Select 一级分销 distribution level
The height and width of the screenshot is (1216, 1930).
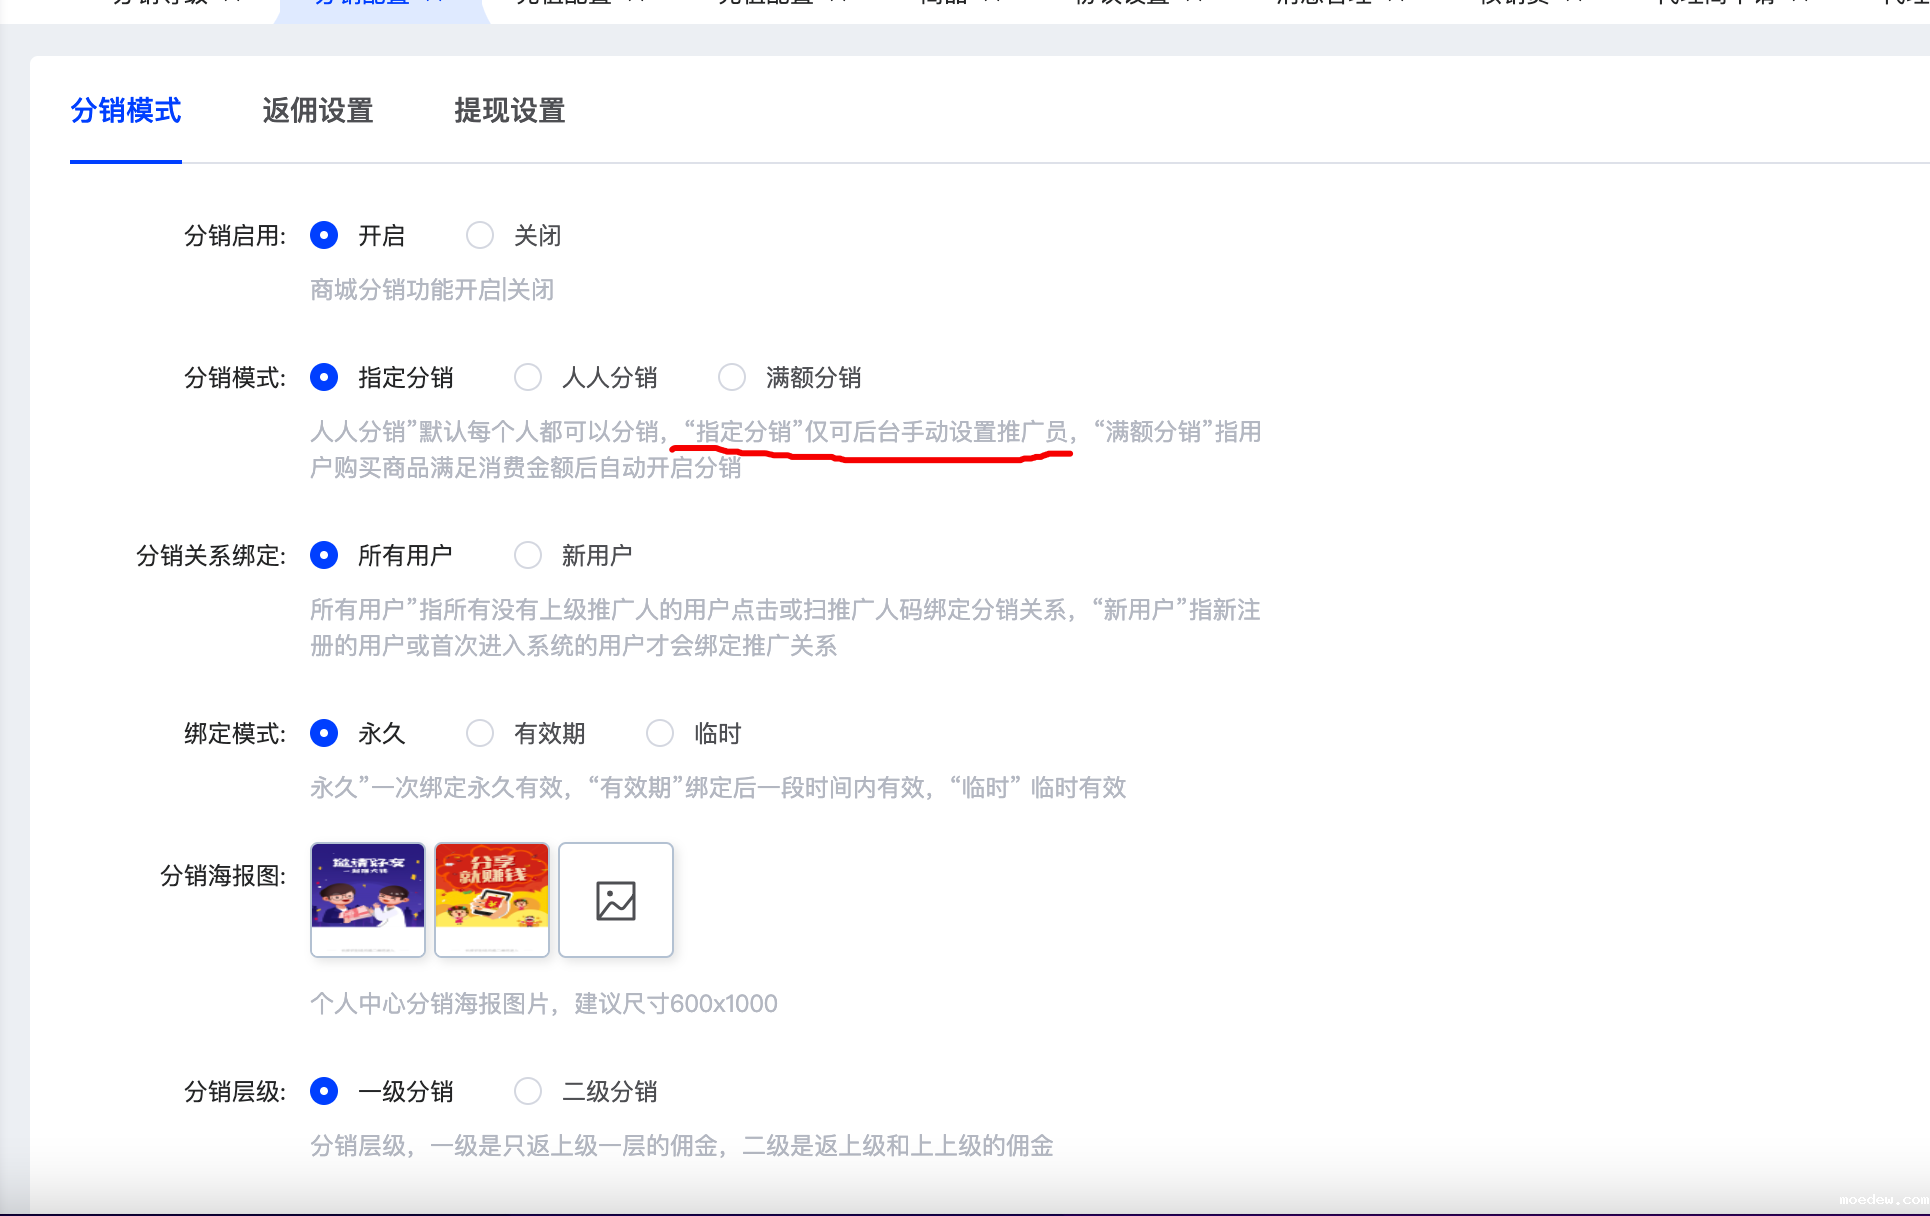tap(324, 1091)
